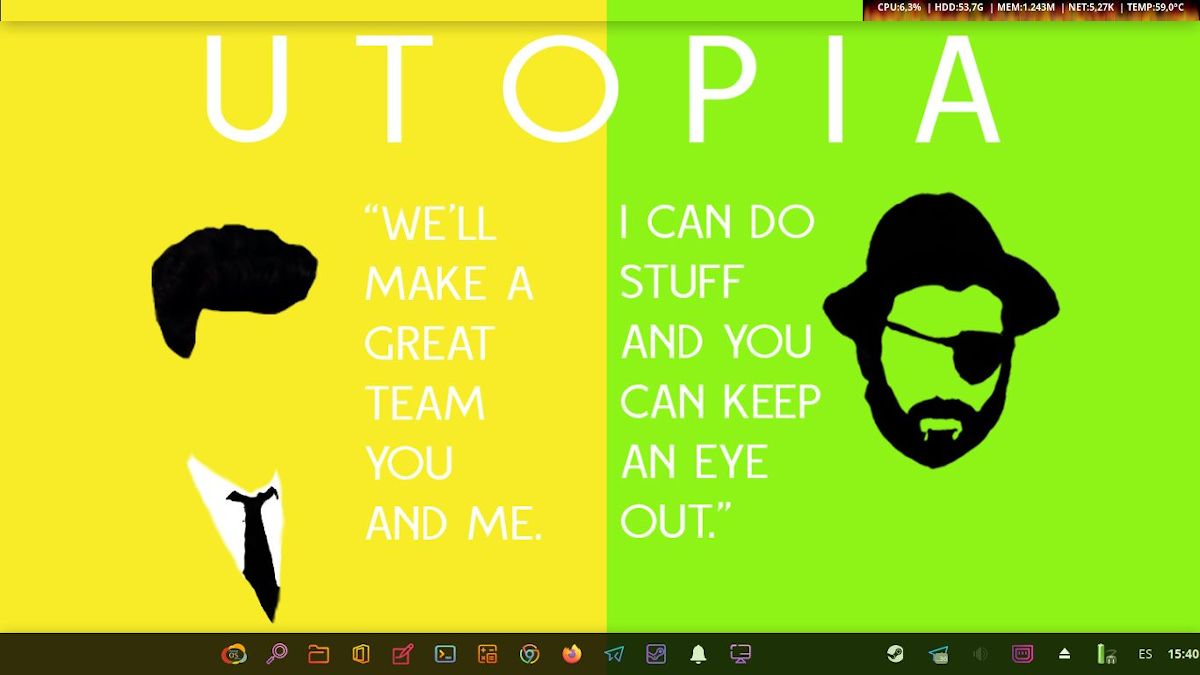Click the CPU:6,3% monitor reading

899,7
